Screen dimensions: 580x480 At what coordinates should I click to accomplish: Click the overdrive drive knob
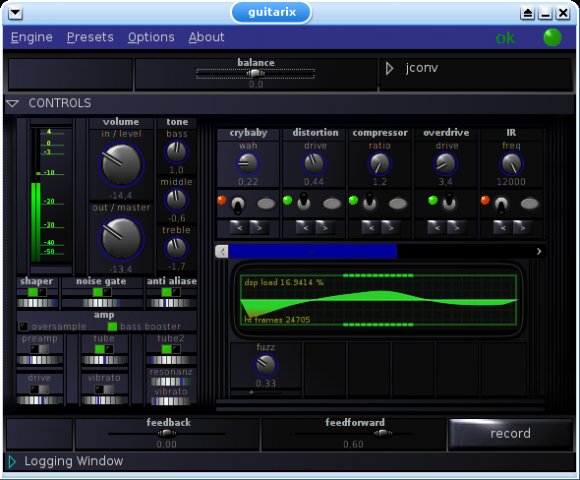[445, 163]
